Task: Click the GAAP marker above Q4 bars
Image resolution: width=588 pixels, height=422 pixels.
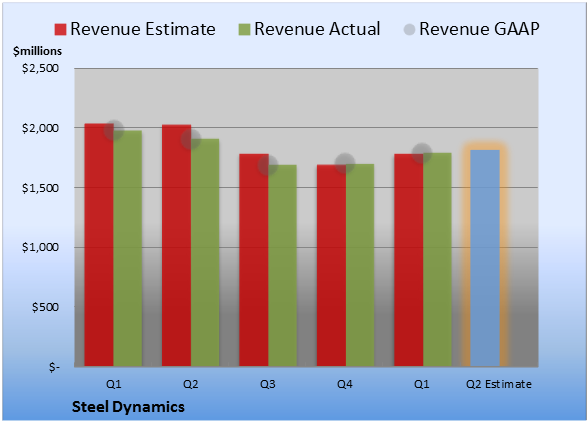Action: point(345,163)
